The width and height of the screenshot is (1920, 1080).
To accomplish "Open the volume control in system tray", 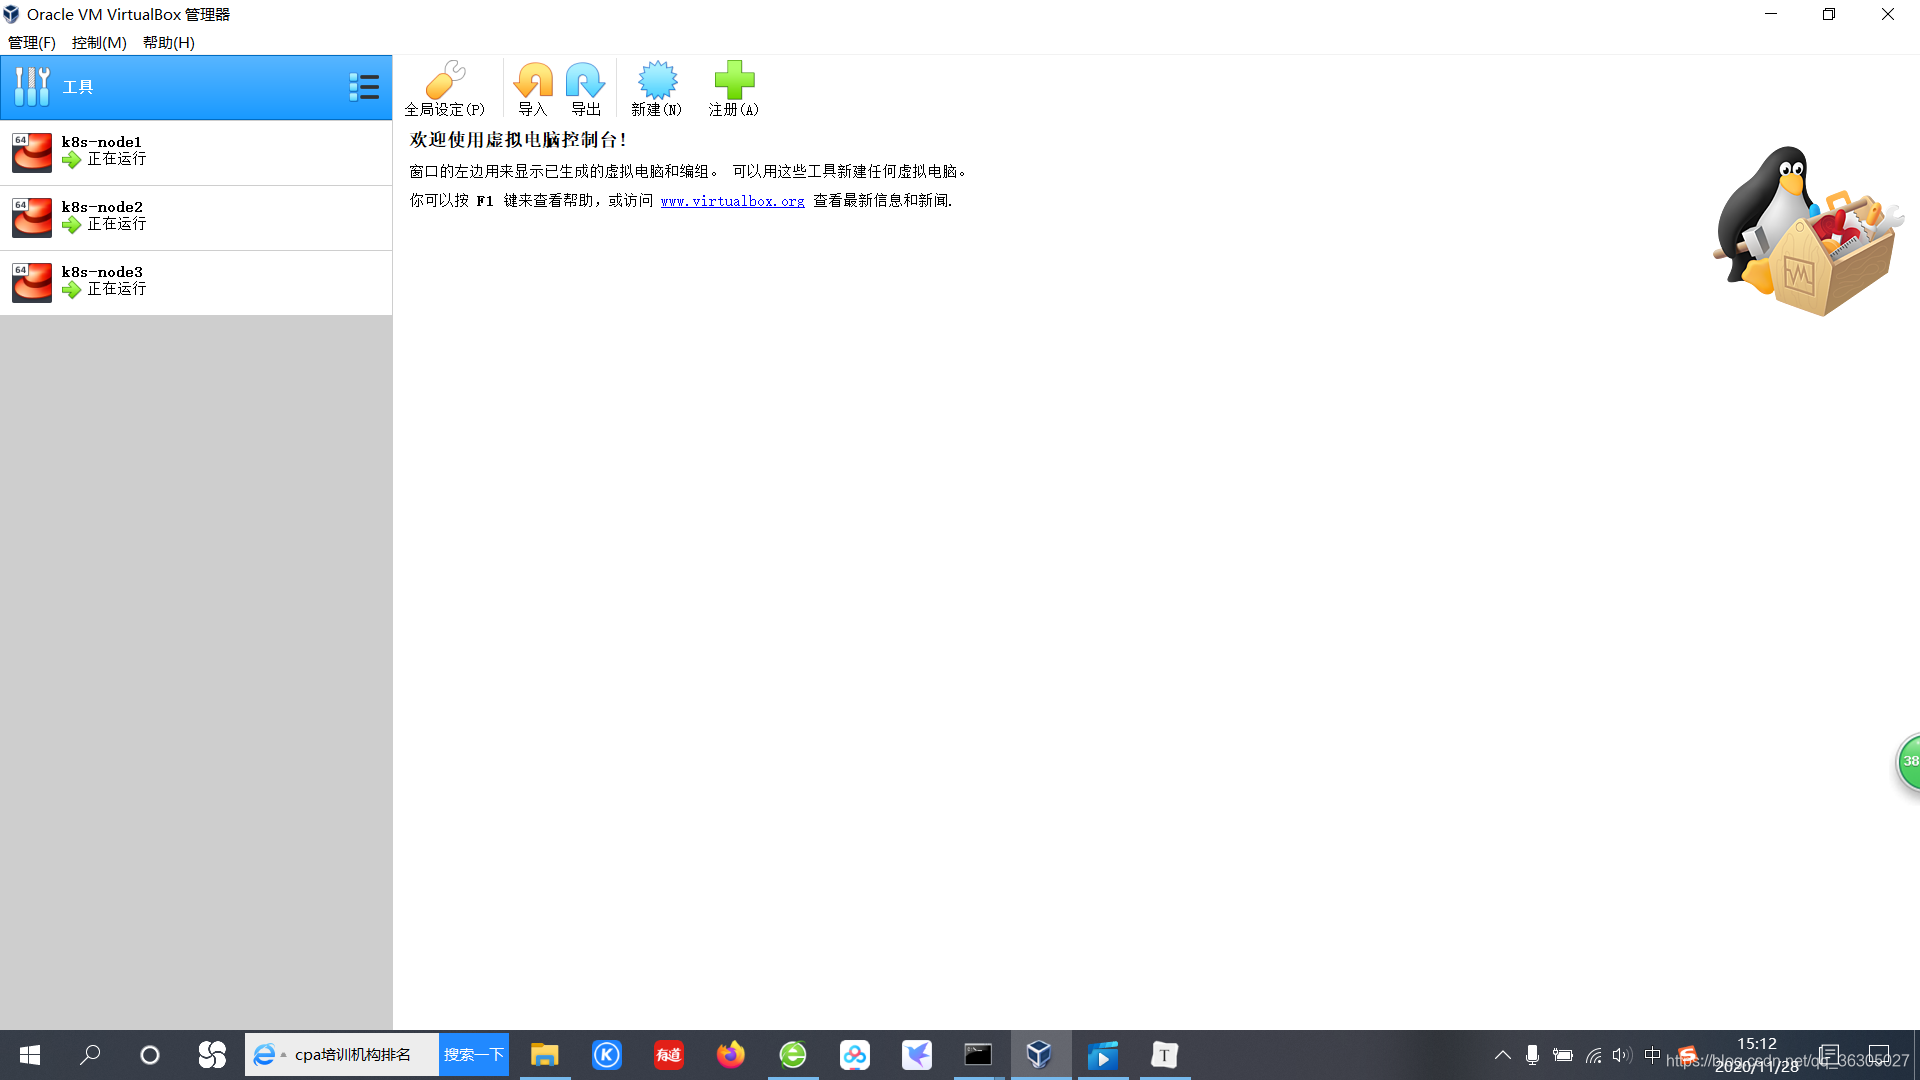I will click(1621, 1055).
